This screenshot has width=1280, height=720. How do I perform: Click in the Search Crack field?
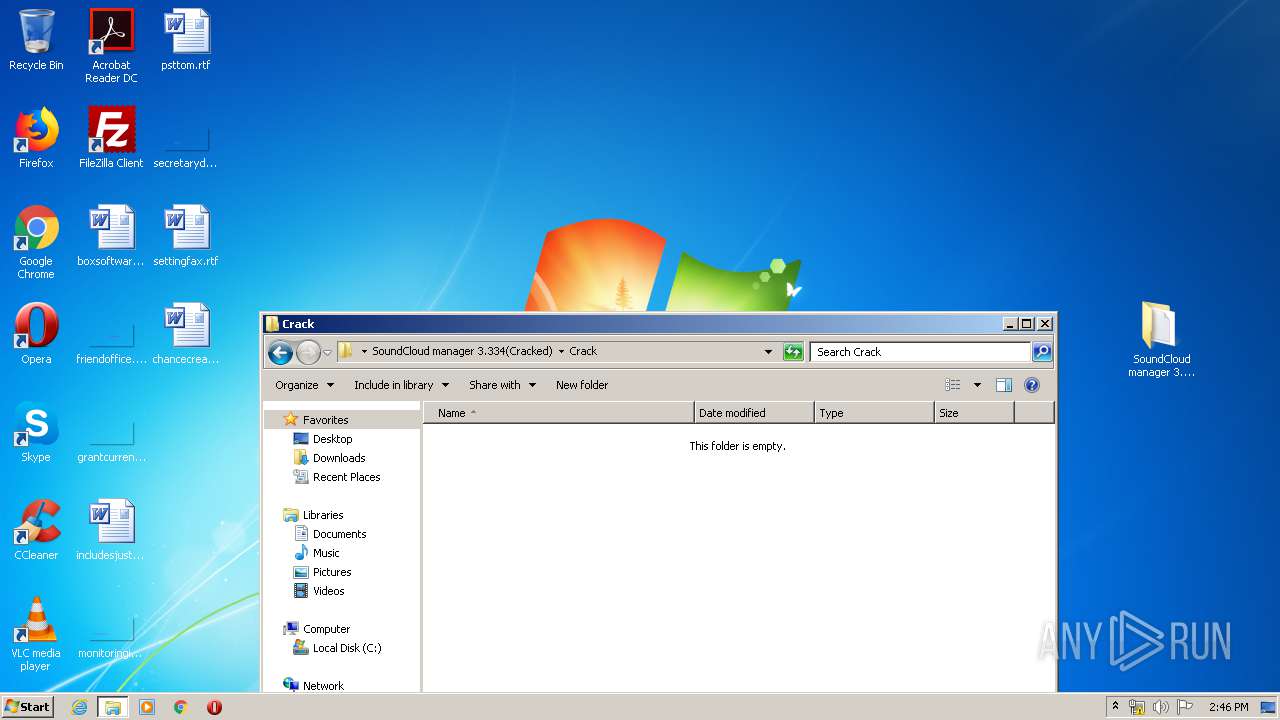tap(920, 352)
